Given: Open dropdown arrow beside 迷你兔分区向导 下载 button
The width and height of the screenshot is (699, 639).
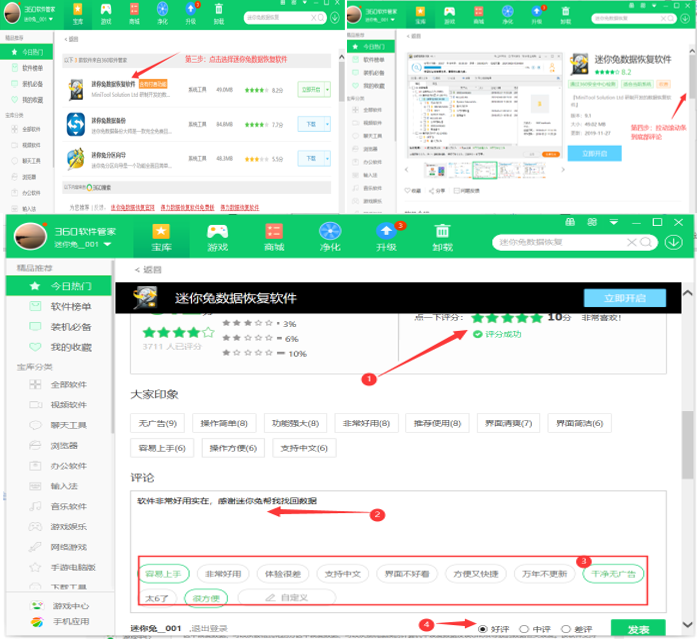Looking at the screenshot, I should coord(327,158).
